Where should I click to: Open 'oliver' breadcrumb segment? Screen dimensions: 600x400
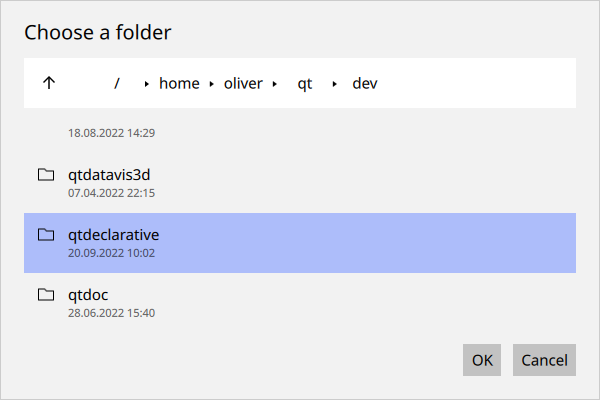click(242, 83)
